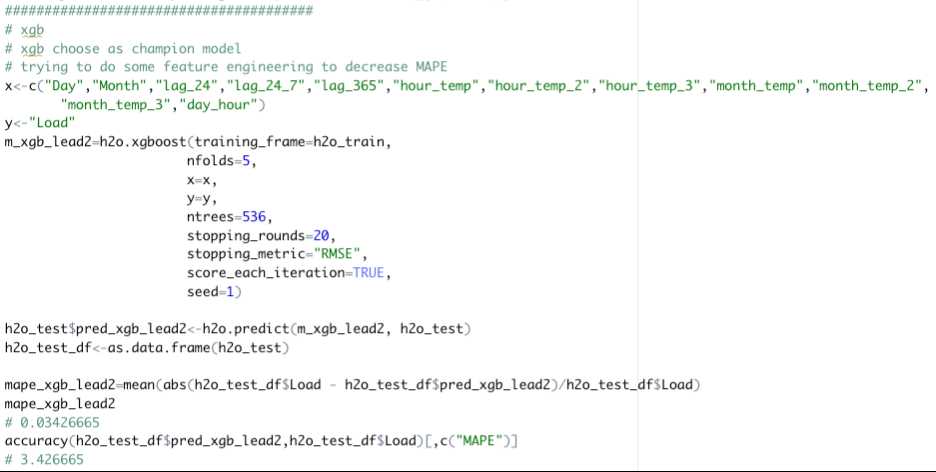This screenshot has width=936, height=472.
Task: Click the string "Month" in the x vector
Action: pyautogui.click(x=119, y=86)
